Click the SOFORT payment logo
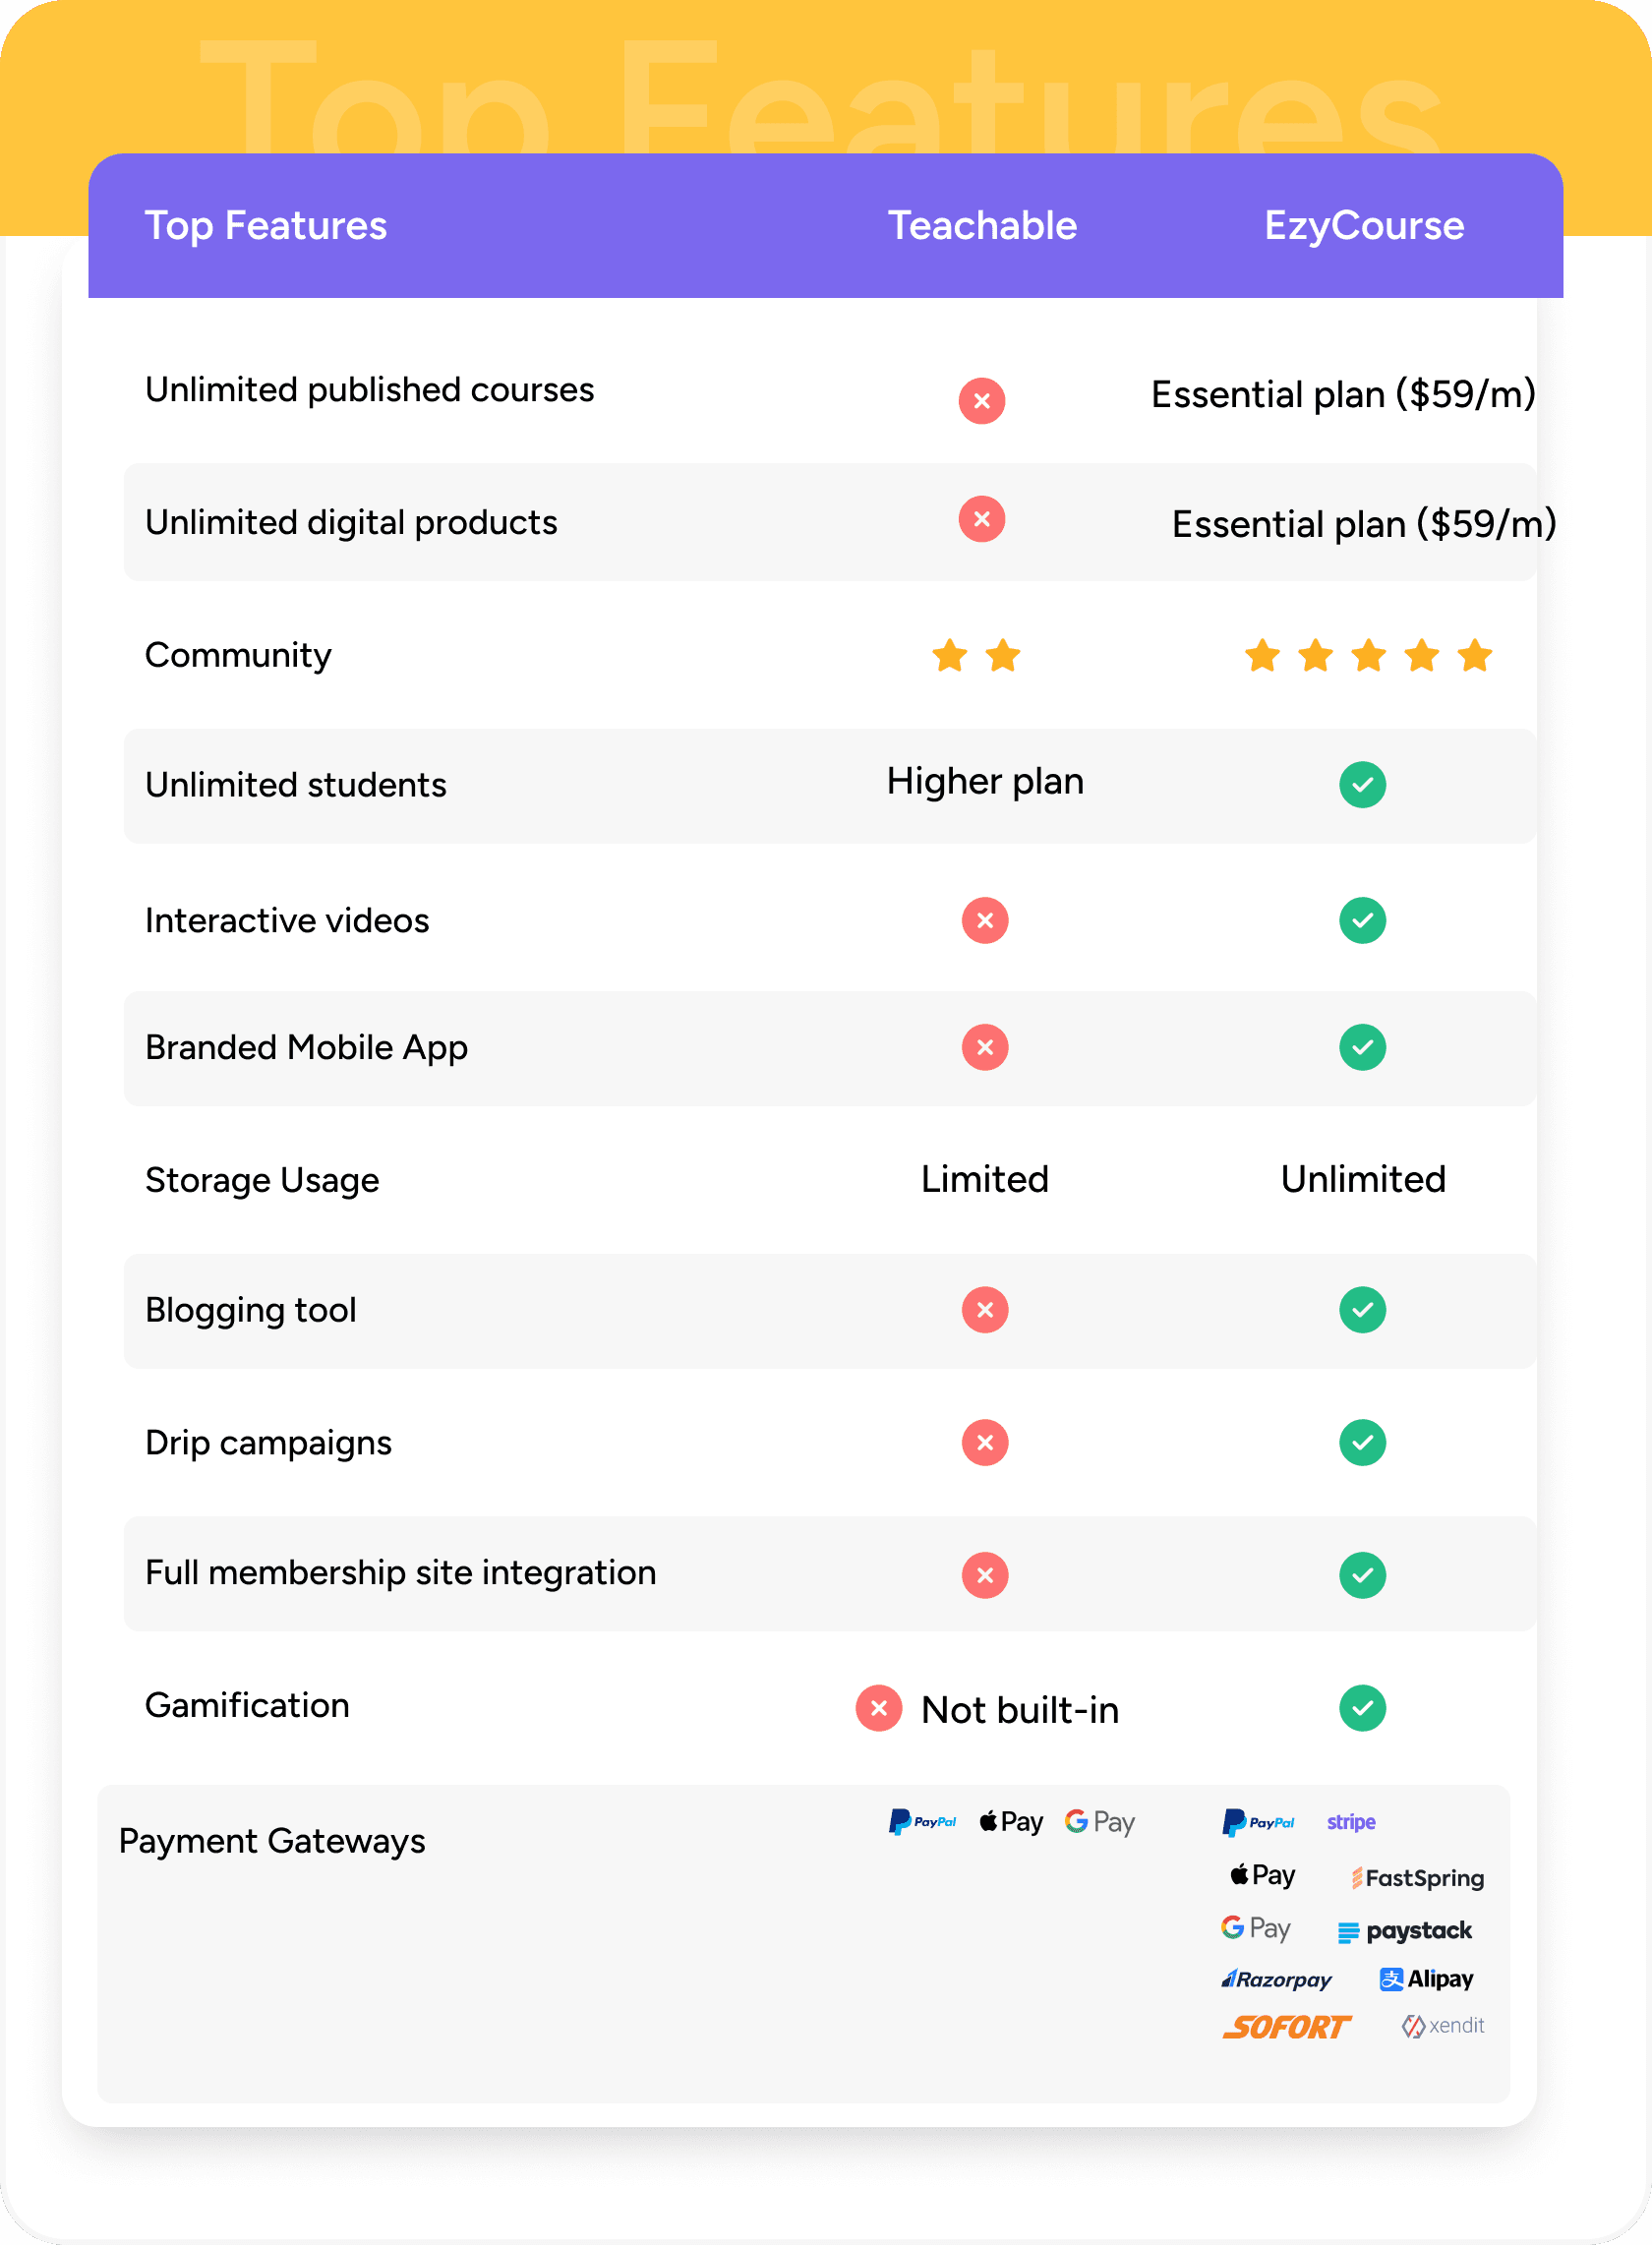This screenshot has height=2245, width=1652. (x=1286, y=2027)
